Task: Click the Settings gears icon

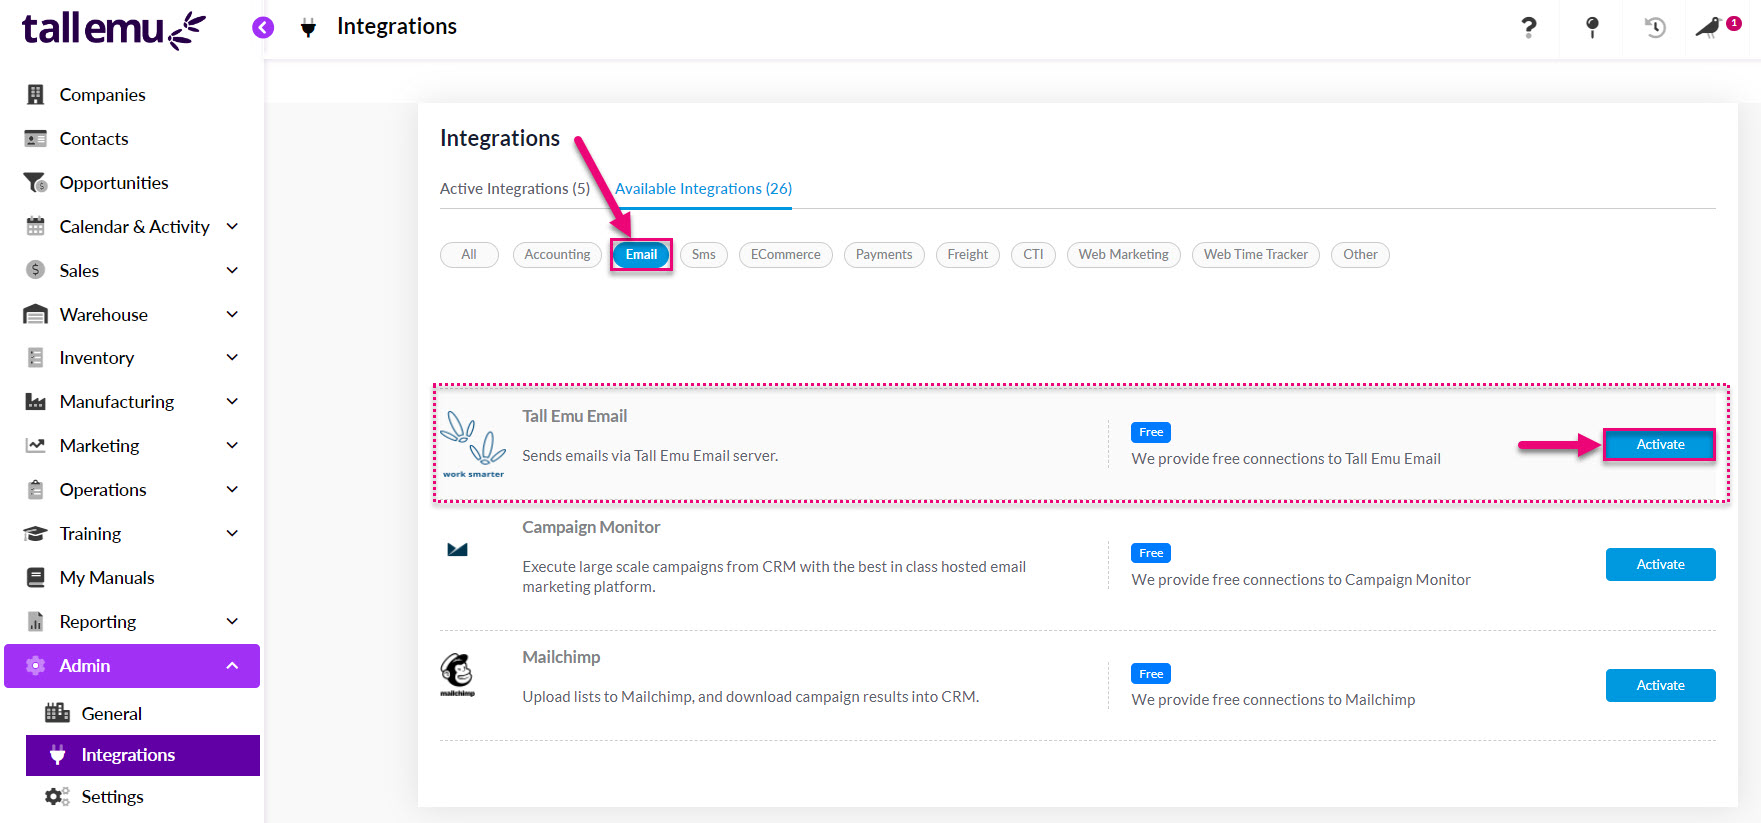Action: pyautogui.click(x=58, y=796)
